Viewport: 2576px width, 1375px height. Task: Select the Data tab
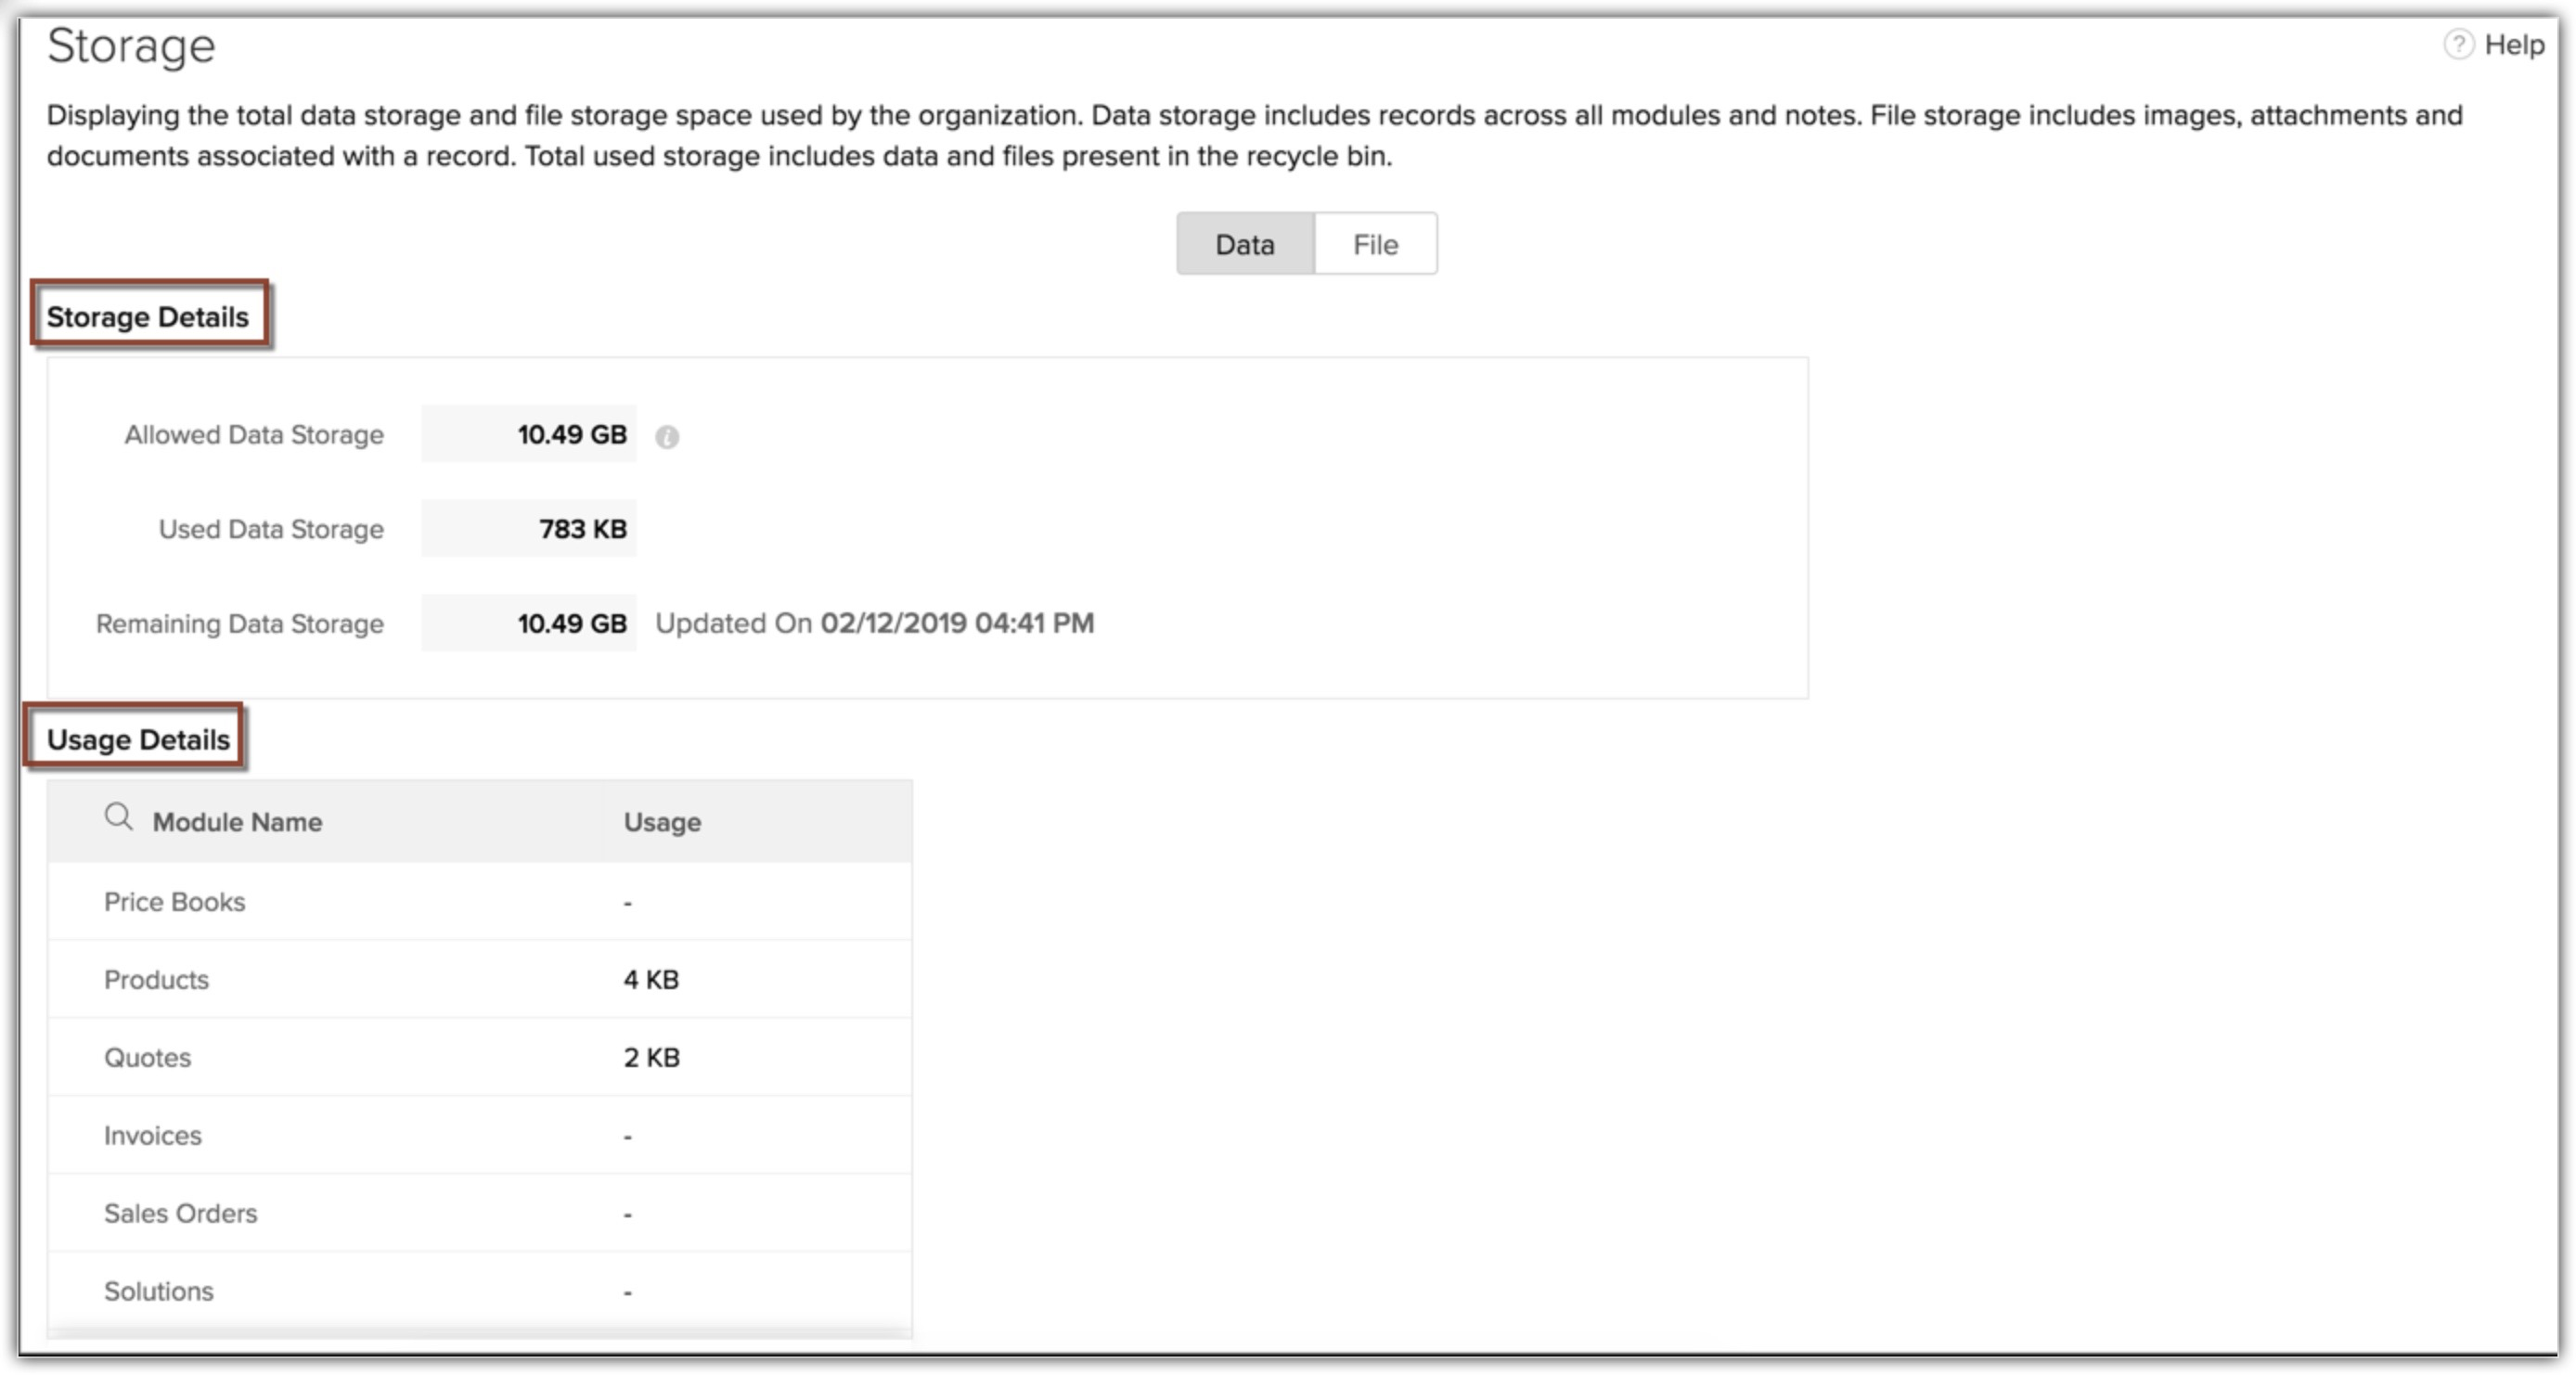1244,244
